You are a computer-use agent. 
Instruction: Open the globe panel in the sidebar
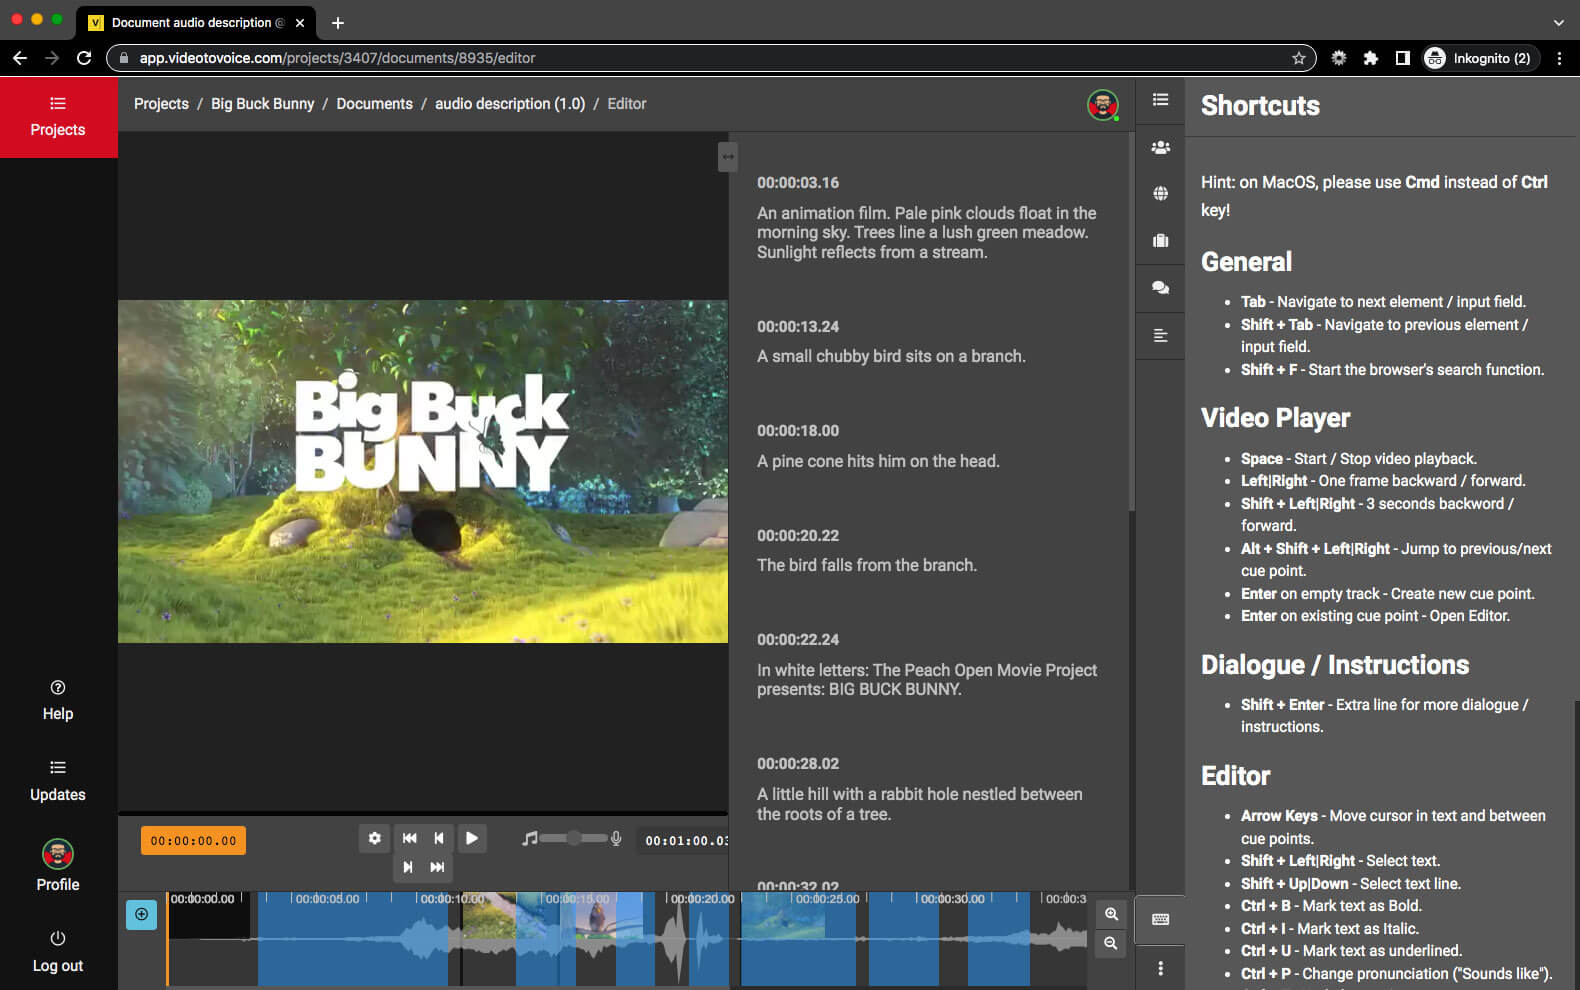[x=1160, y=193]
